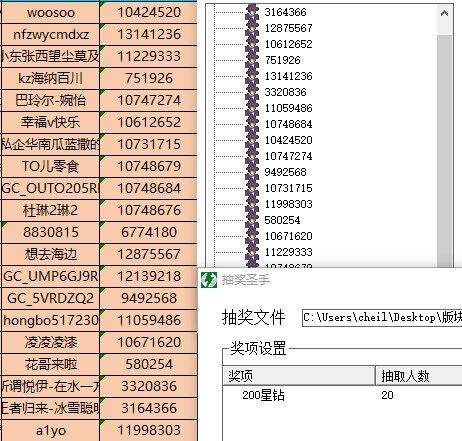Click spreadsheet cell 想去海边
The height and width of the screenshot is (441, 462).
click(x=50, y=254)
